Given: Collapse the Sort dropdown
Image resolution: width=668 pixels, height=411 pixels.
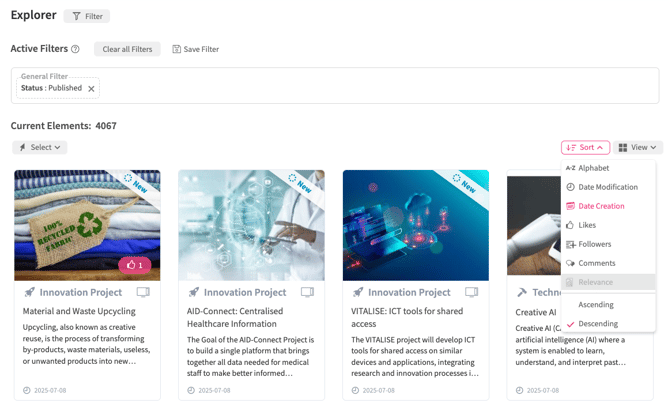Looking at the screenshot, I should click(x=585, y=147).
